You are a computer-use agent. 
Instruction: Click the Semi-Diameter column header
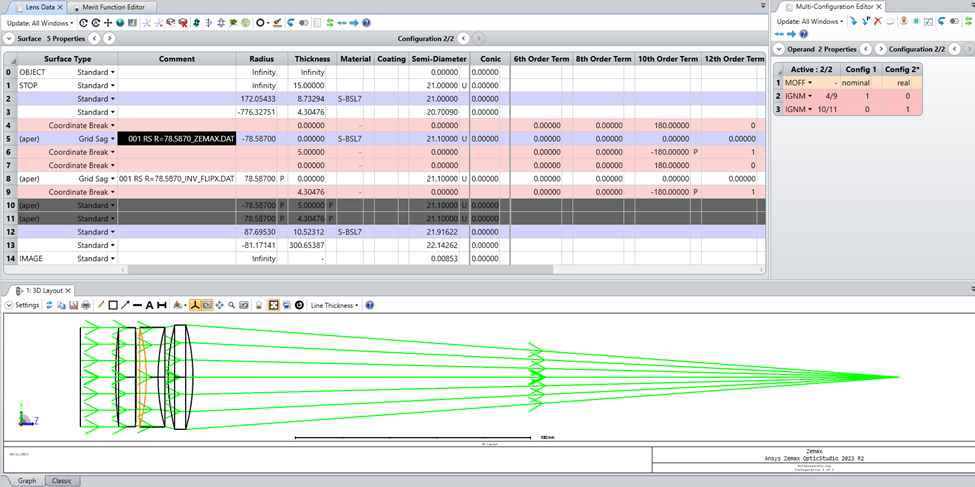[438, 59]
